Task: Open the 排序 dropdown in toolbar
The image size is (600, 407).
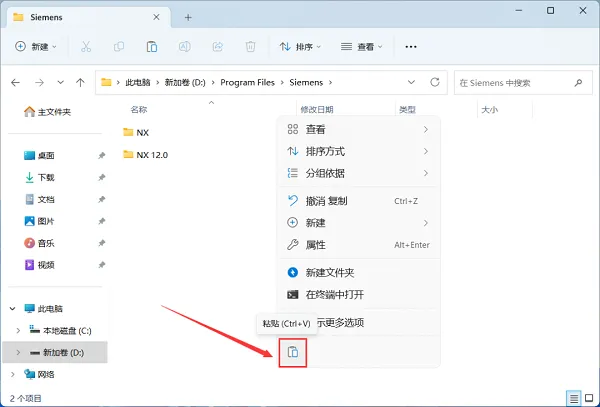Action: click(300, 47)
